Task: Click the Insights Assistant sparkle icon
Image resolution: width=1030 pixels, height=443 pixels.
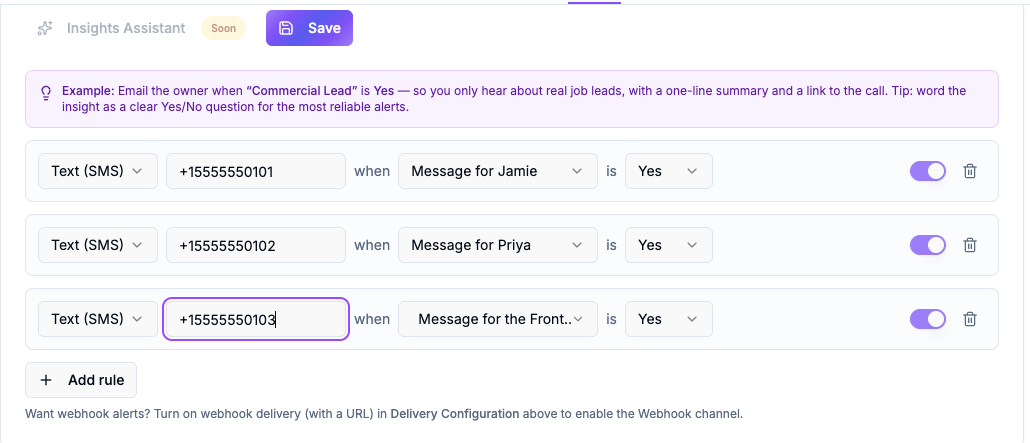Action: (x=45, y=28)
